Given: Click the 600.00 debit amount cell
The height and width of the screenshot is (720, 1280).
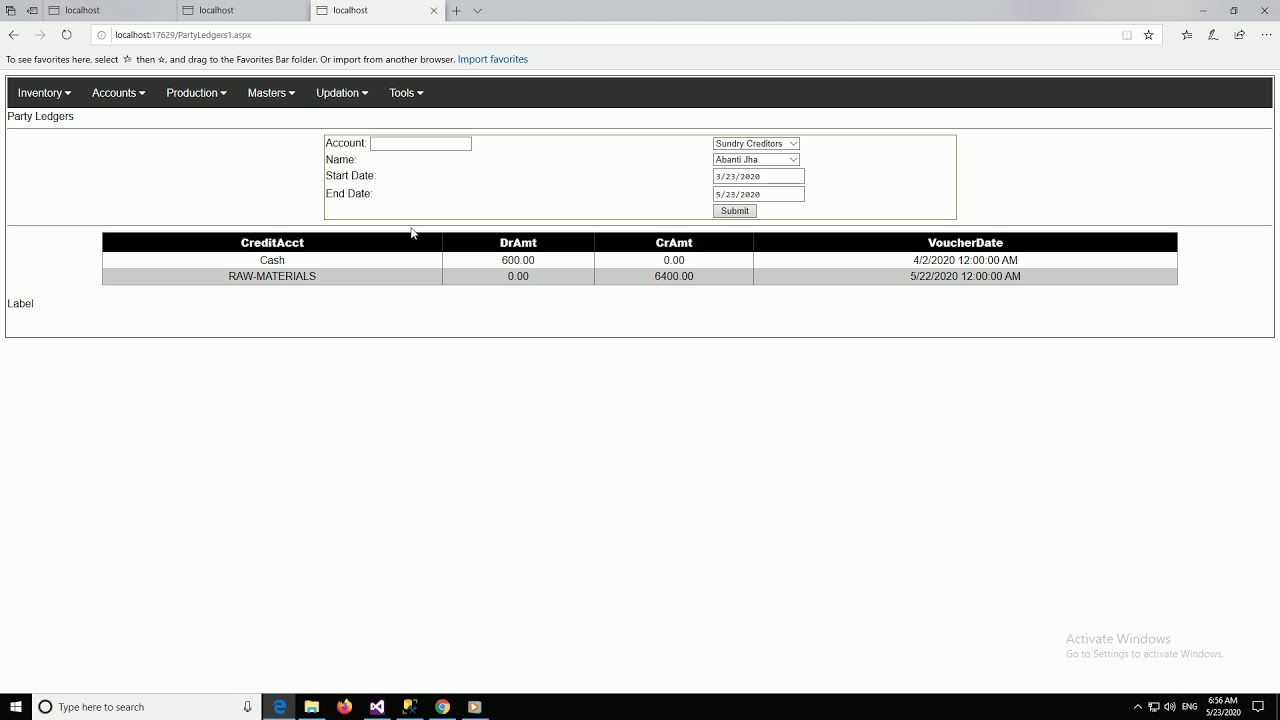Looking at the screenshot, I should pos(518,260).
